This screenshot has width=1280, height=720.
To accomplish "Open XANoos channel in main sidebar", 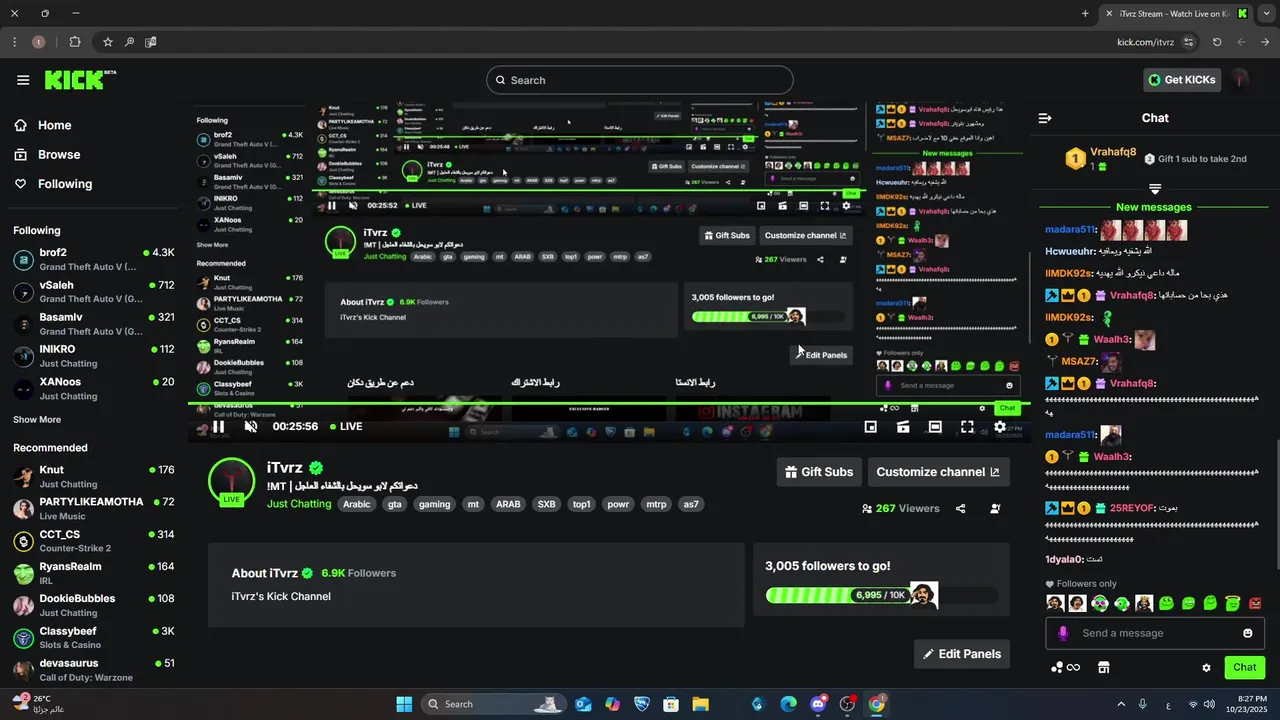I will click(x=94, y=389).
